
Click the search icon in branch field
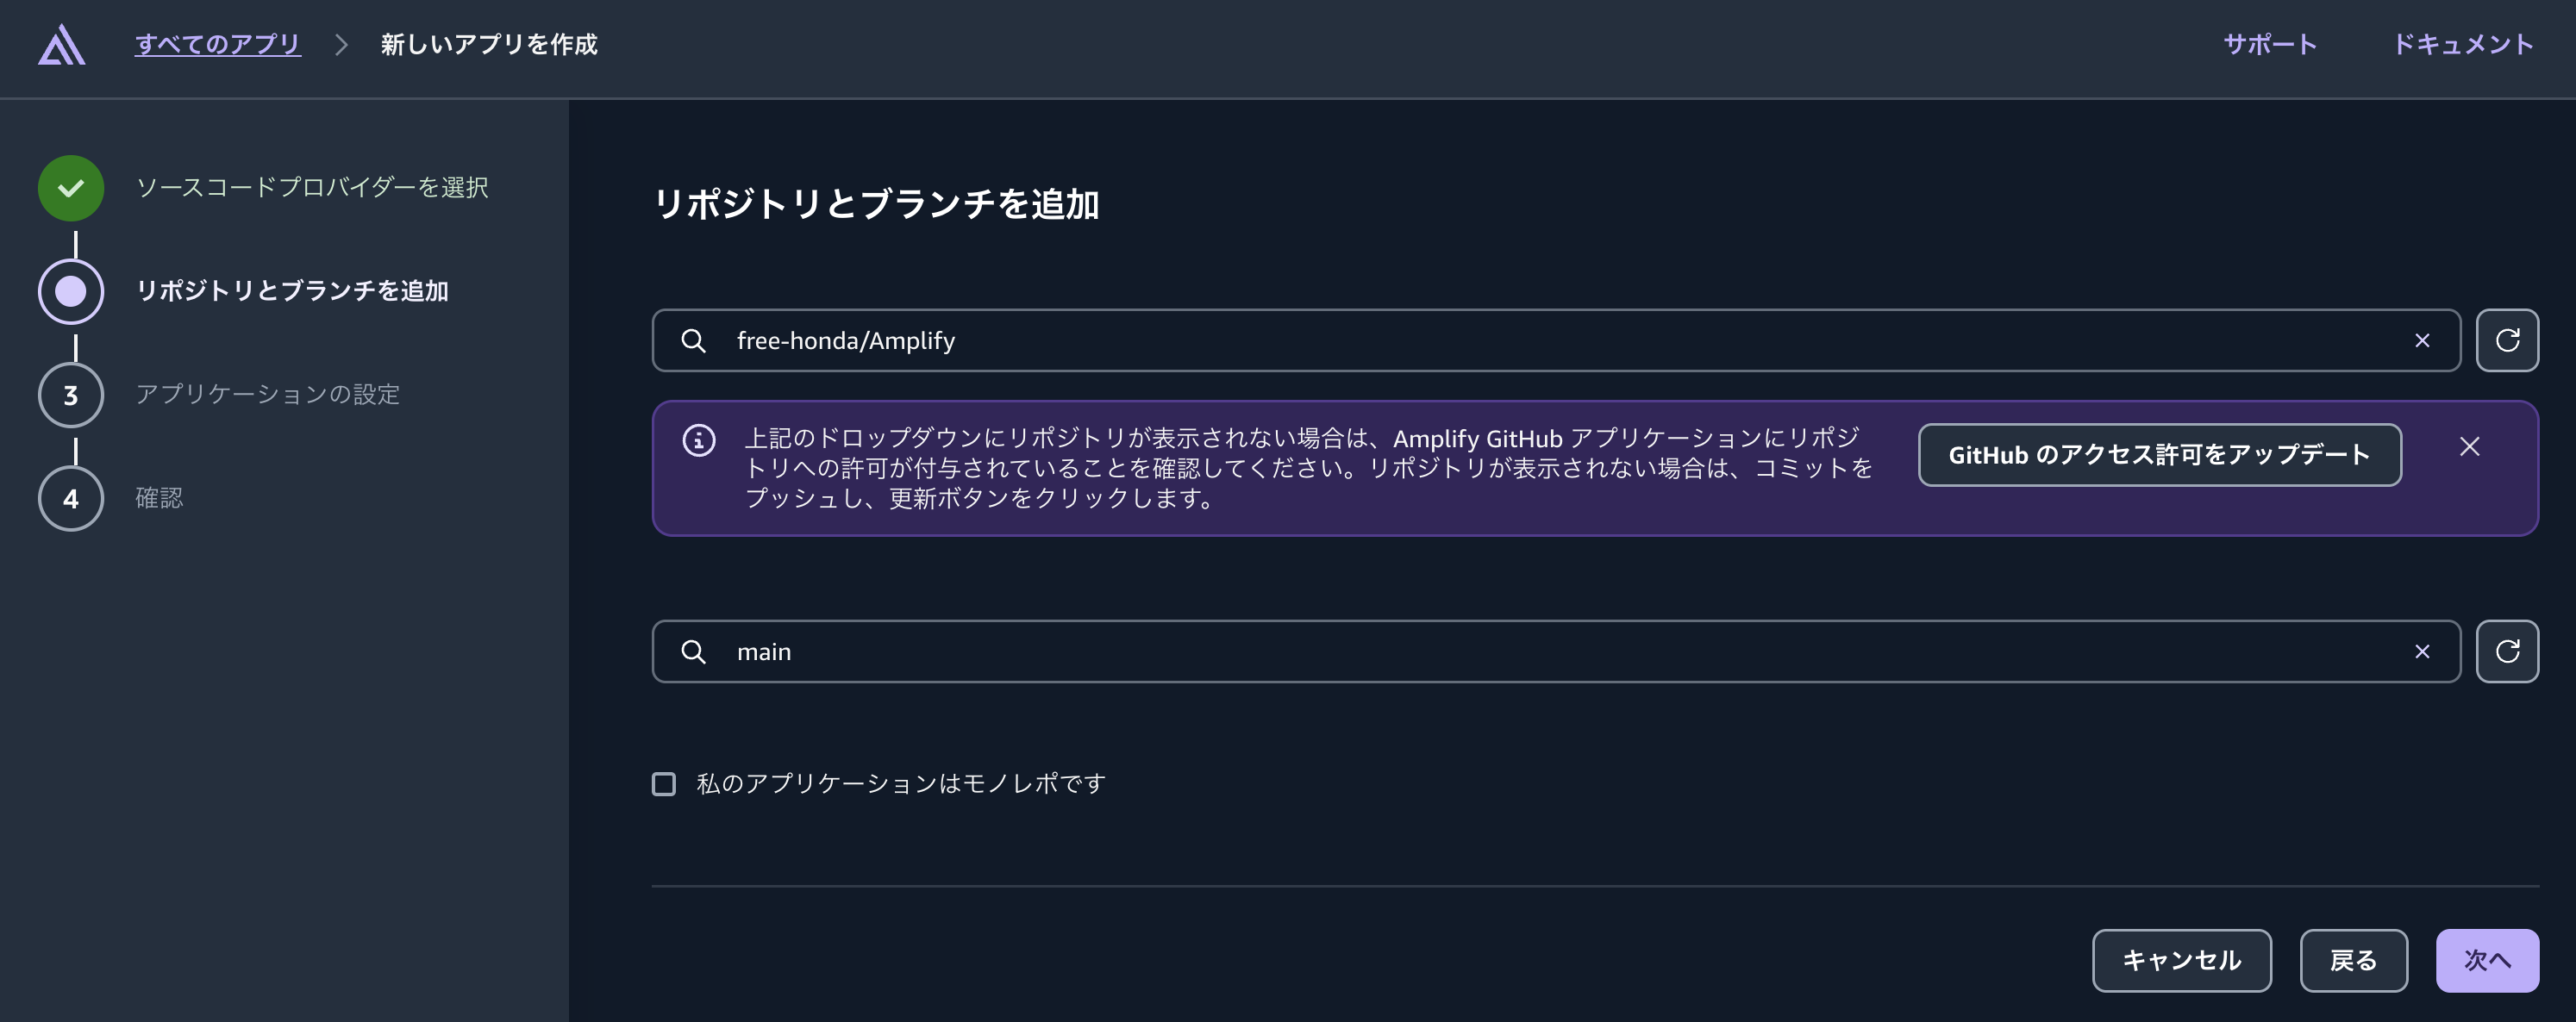pyautogui.click(x=693, y=651)
